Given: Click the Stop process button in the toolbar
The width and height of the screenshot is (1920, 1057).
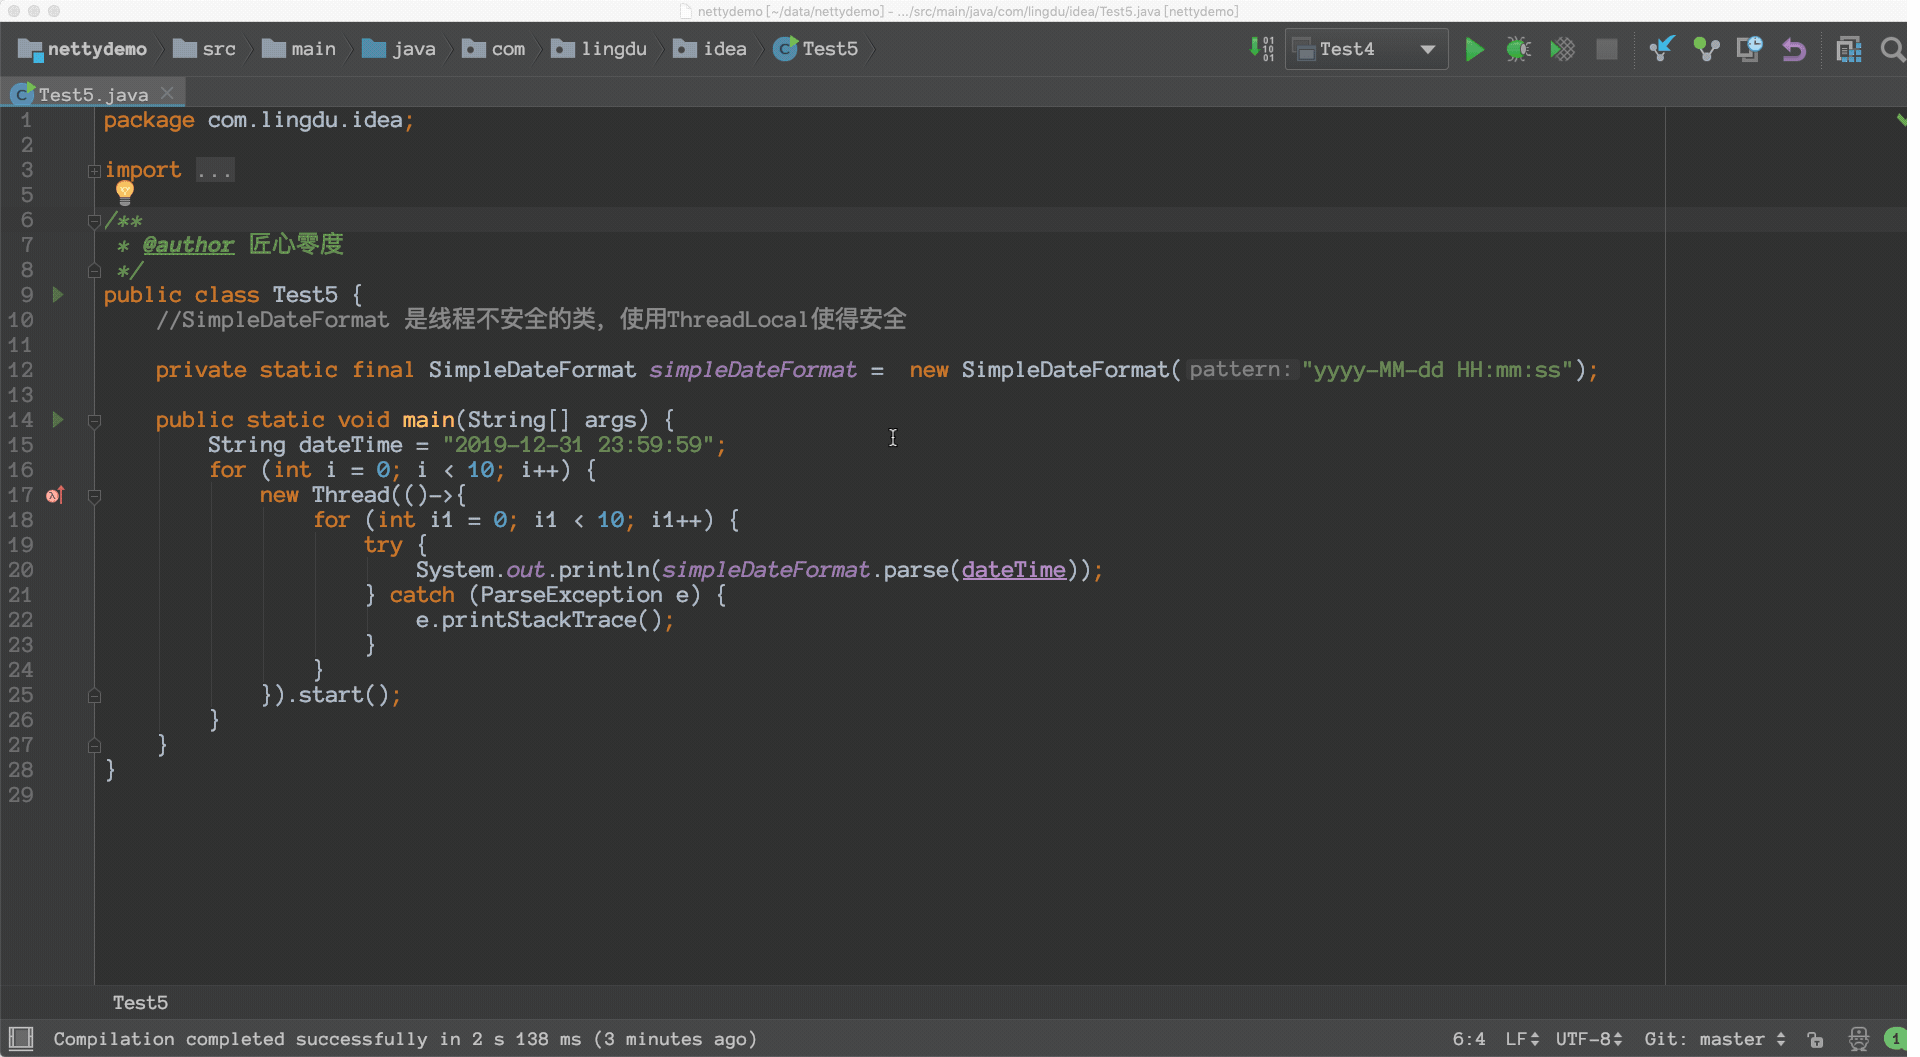Looking at the screenshot, I should coord(1607,48).
